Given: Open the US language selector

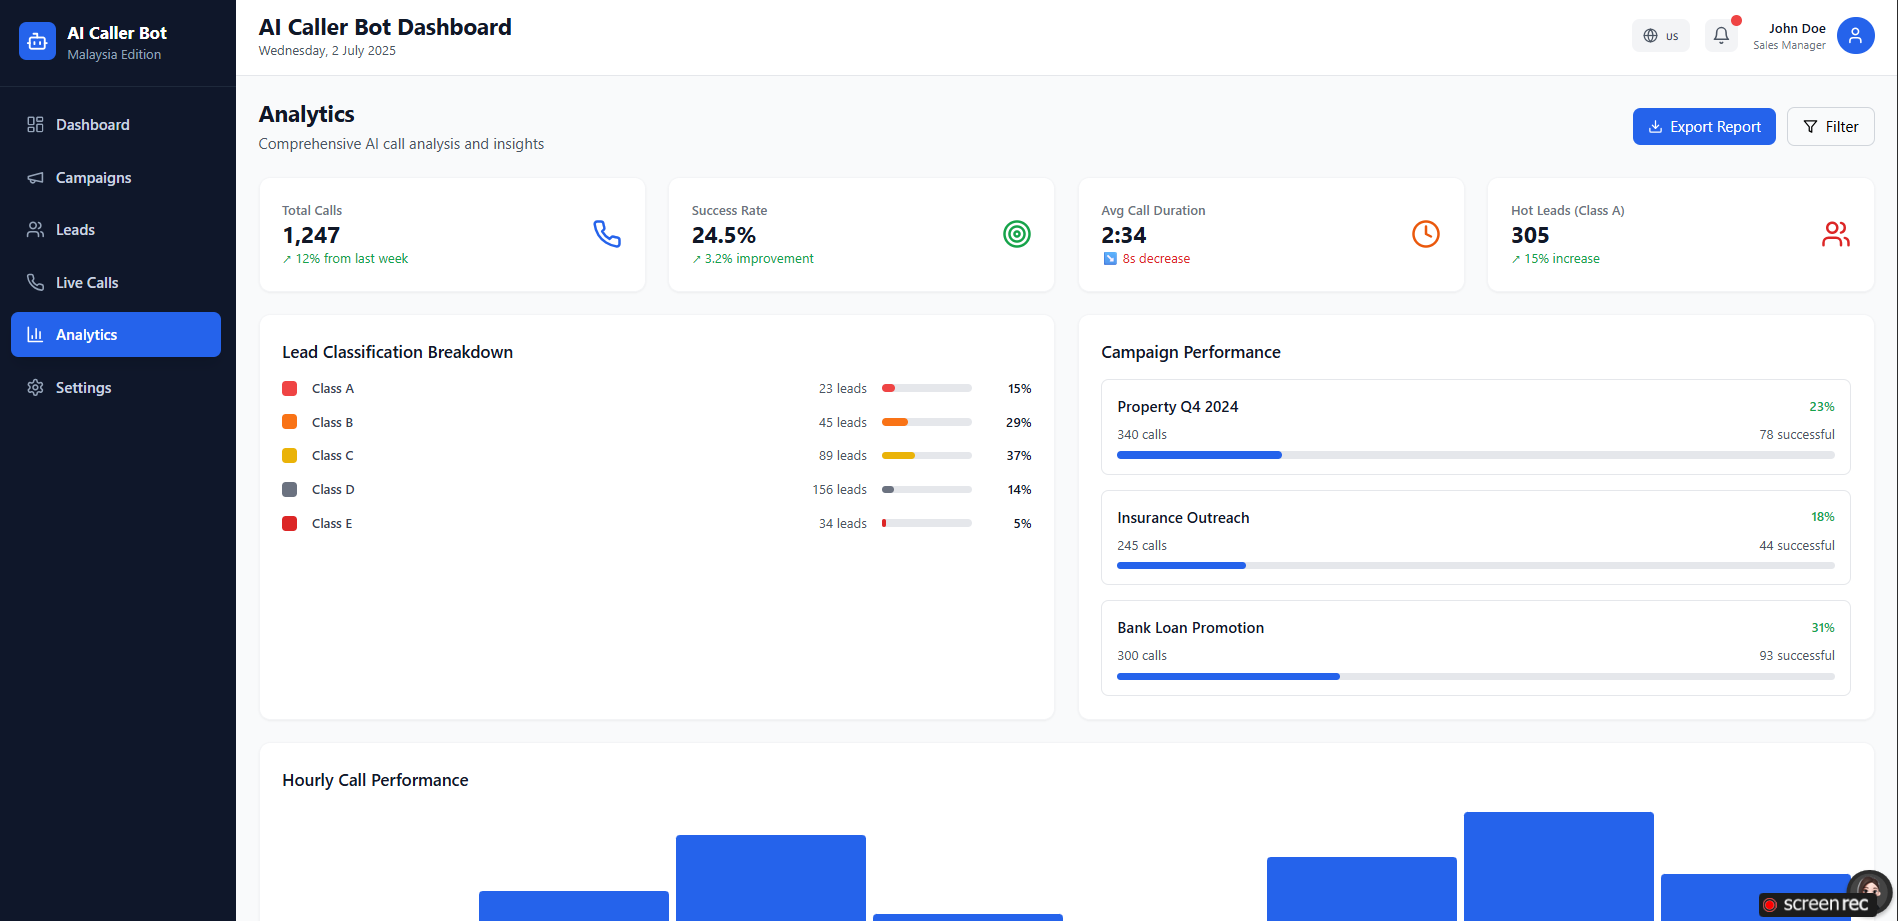Looking at the screenshot, I should pyautogui.click(x=1661, y=35).
